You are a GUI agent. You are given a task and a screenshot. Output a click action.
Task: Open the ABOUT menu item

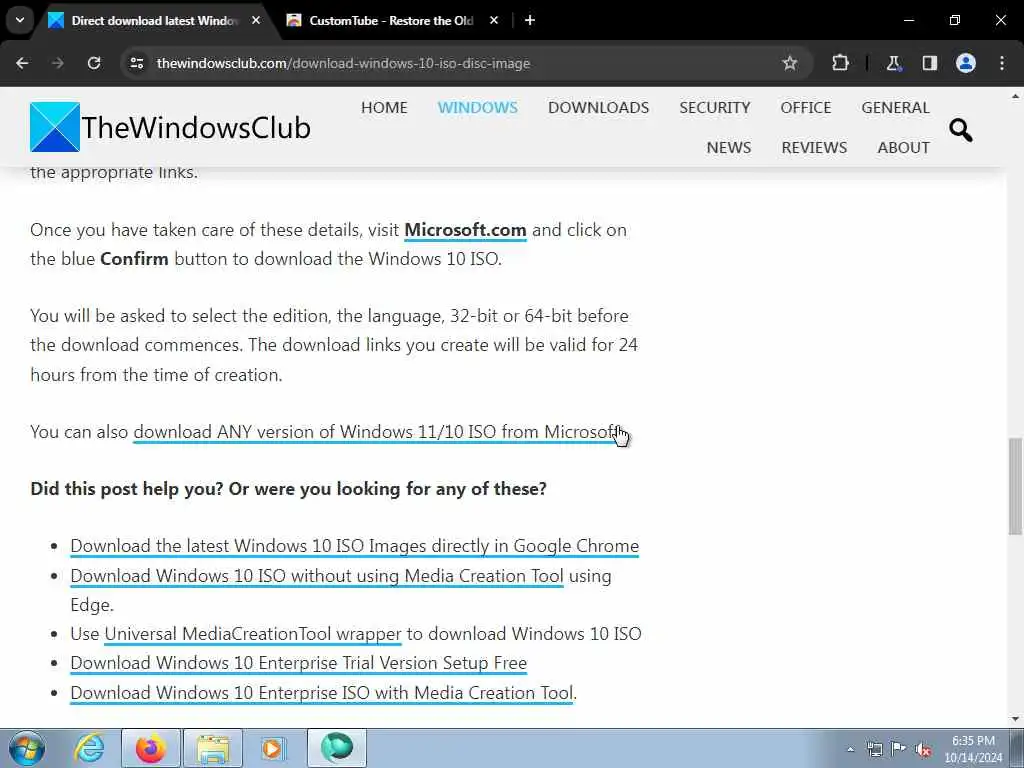(903, 148)
